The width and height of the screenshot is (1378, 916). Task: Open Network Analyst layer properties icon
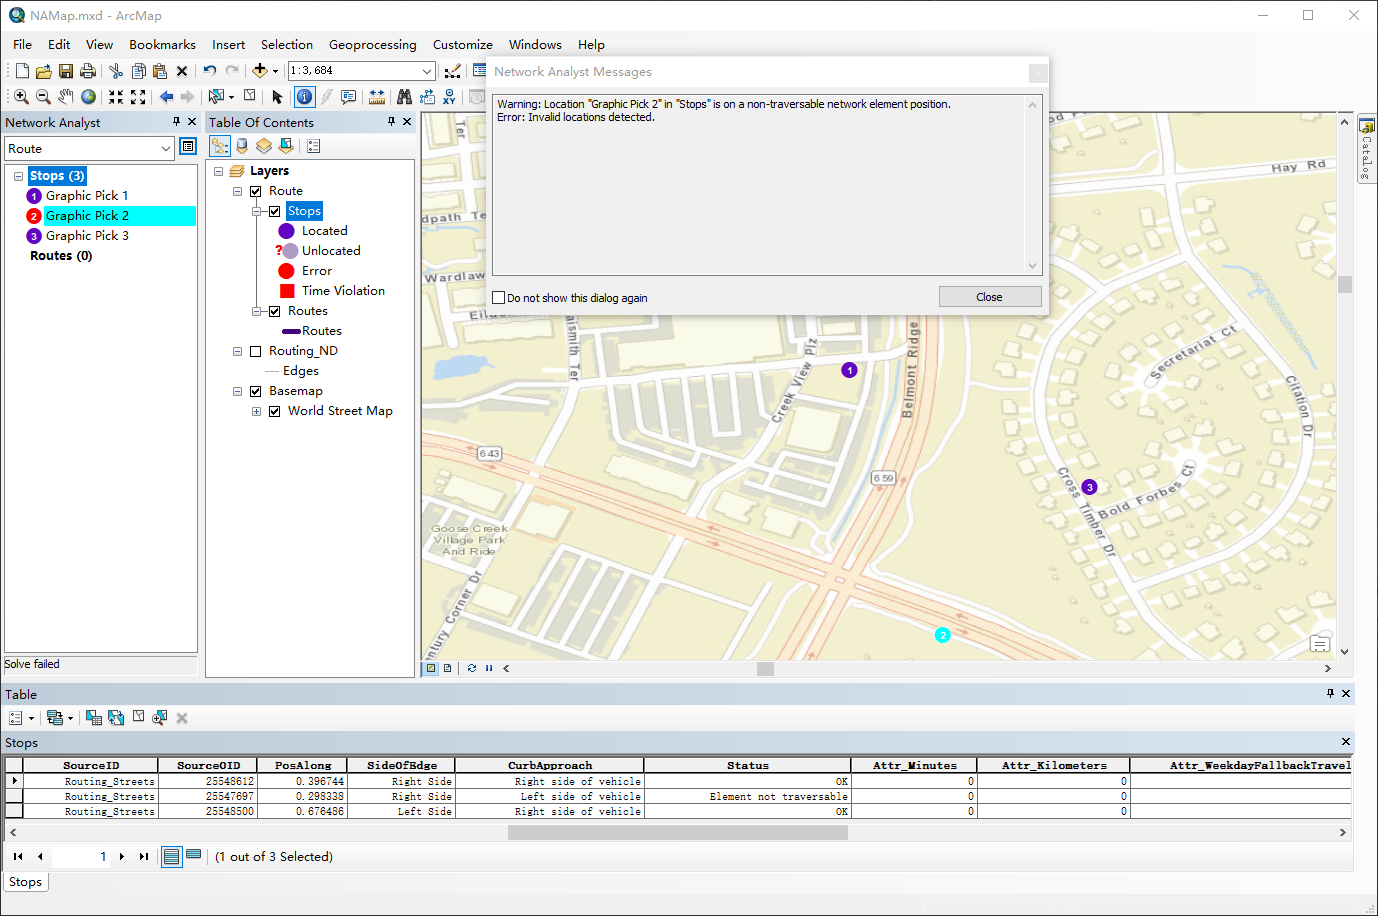188,148
